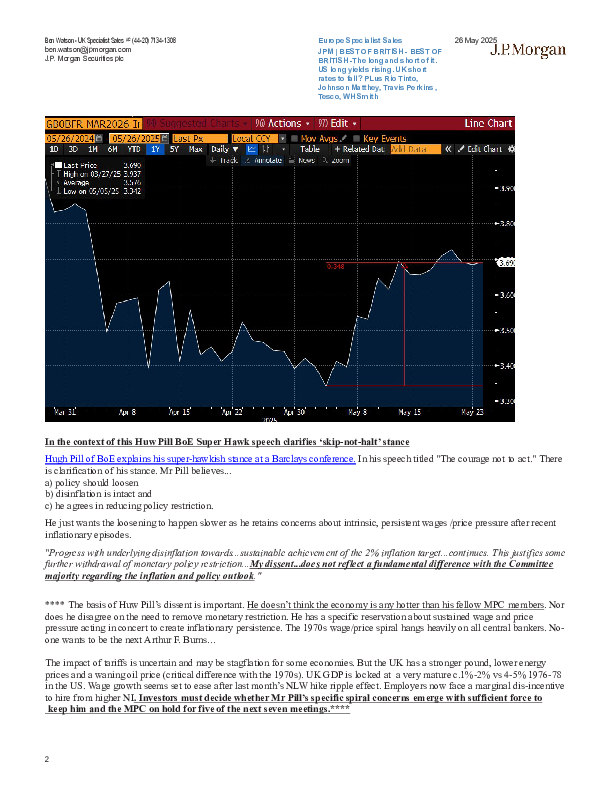Viewport: 612px width, 792px height.
Task: Open the Edit dropdown menu
Action: [337, 123]
